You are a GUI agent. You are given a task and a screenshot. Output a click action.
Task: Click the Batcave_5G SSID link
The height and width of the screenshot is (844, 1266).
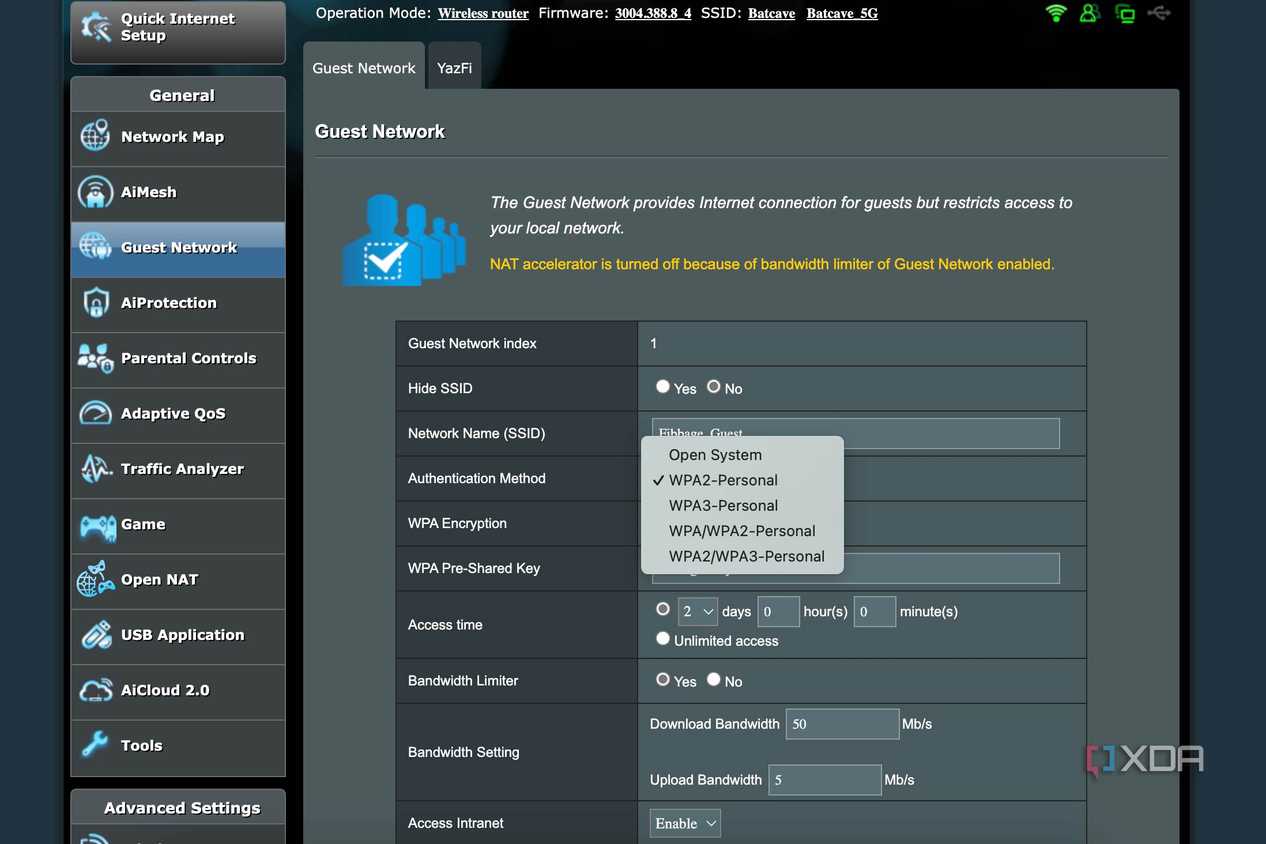coord(842,14)
